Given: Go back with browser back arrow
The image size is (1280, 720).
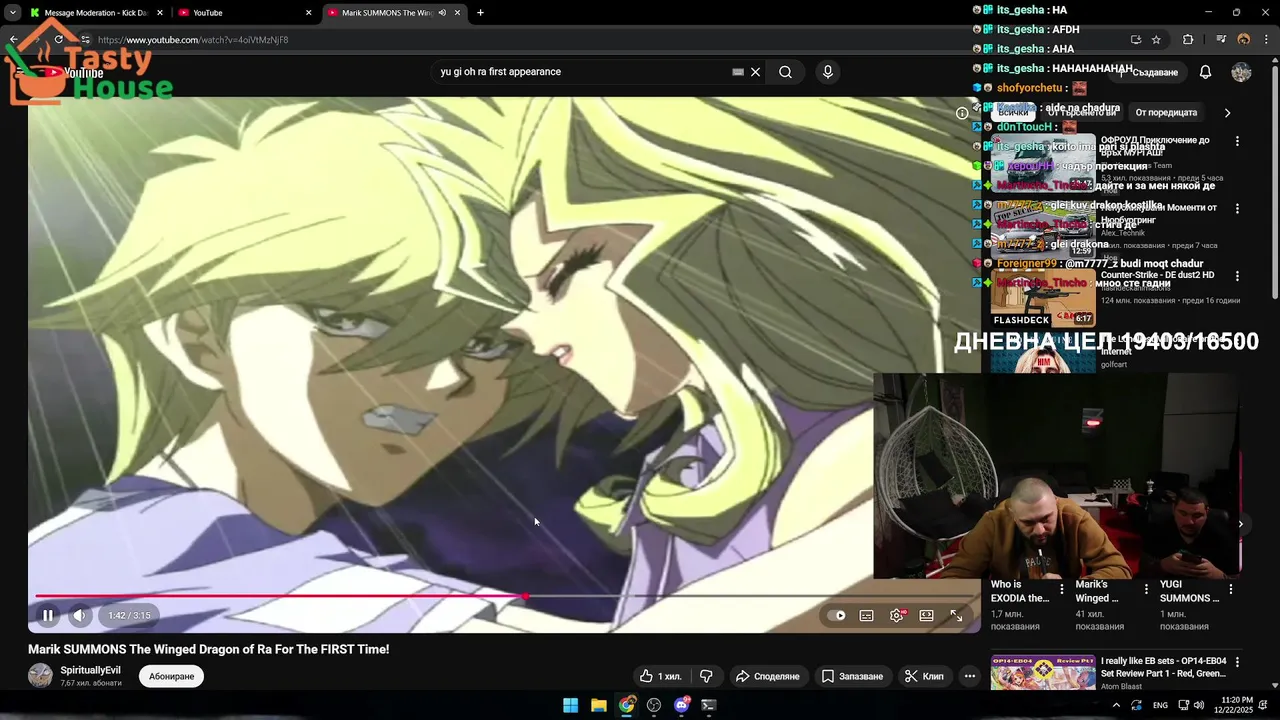Looking at the screenshot, I should pos(13,40).
